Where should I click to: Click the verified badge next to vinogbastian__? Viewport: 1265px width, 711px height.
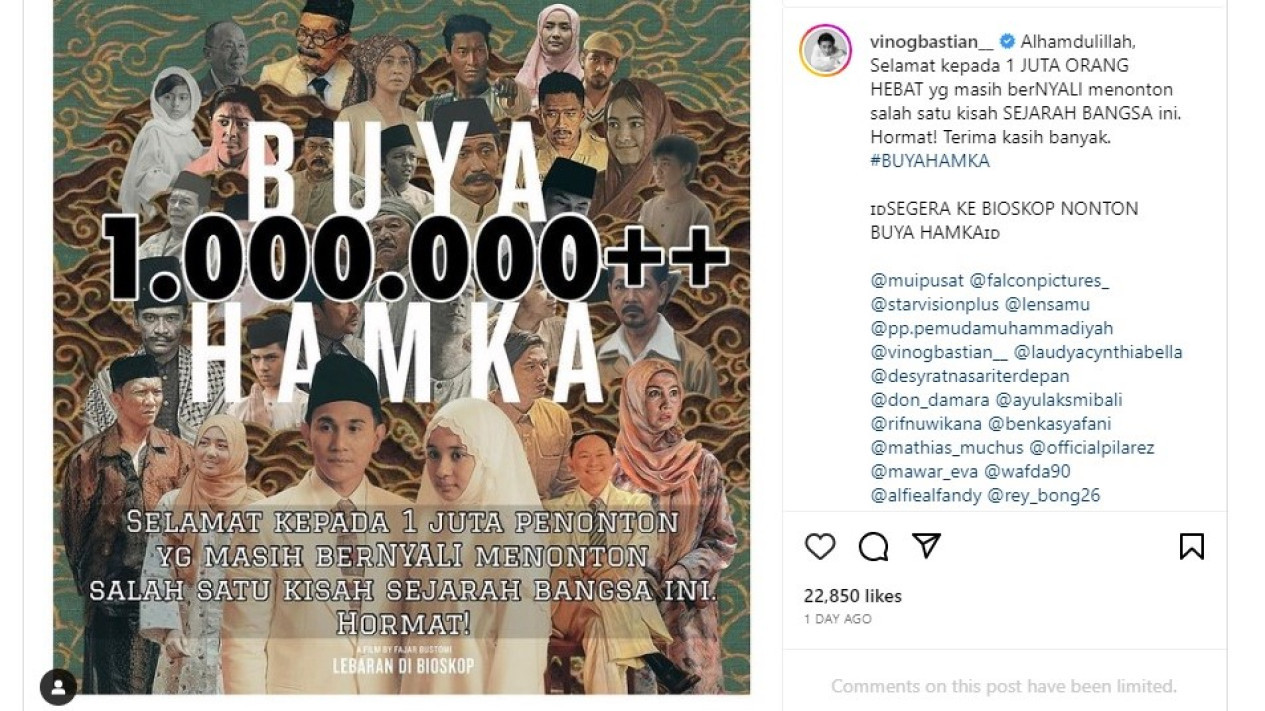(1008, 42)
